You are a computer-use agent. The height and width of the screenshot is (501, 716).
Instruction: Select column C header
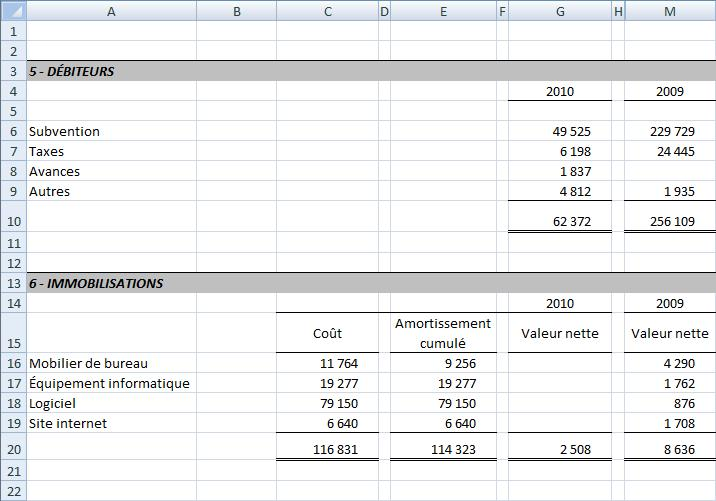(x=327, y=11)
